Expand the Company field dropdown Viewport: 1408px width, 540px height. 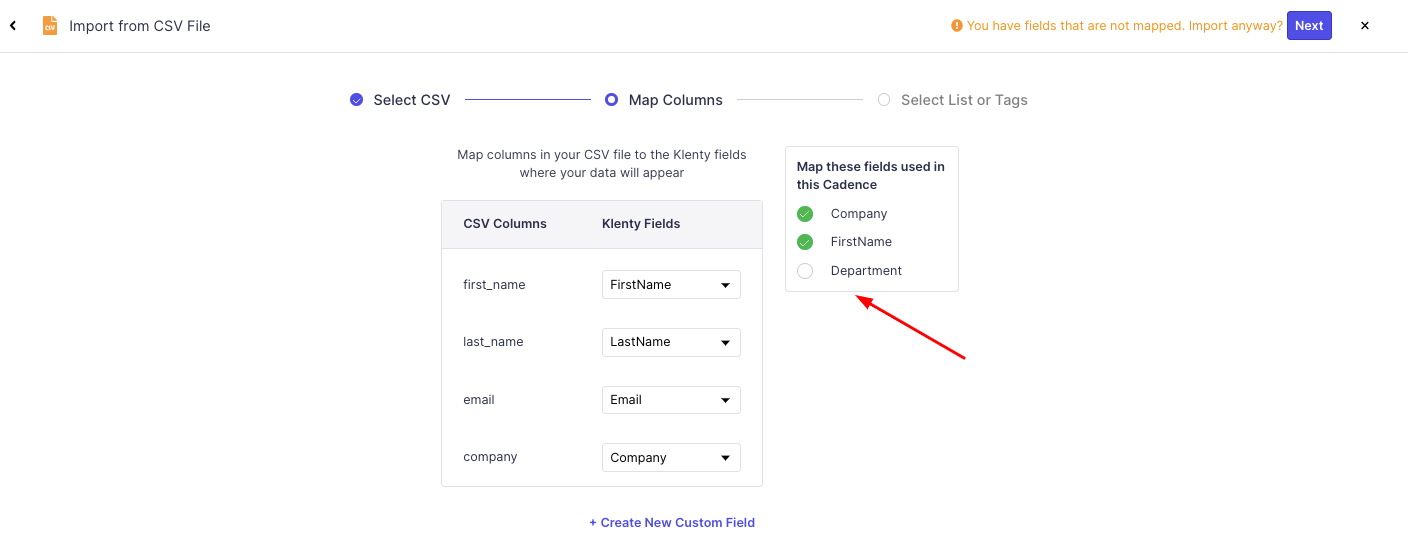tap(671, 458)
